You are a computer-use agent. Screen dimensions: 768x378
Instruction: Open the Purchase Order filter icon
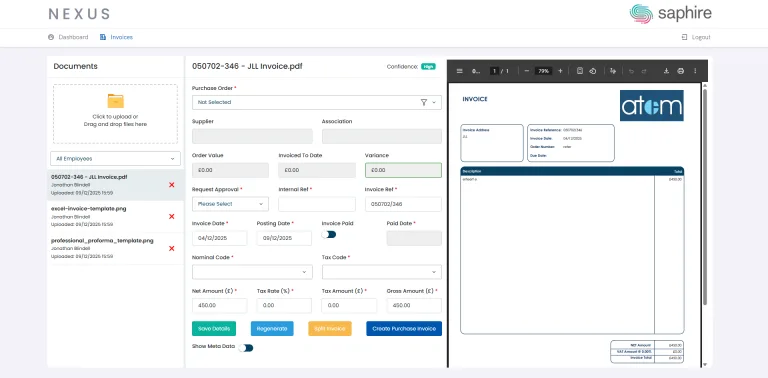tap(424, 102)
